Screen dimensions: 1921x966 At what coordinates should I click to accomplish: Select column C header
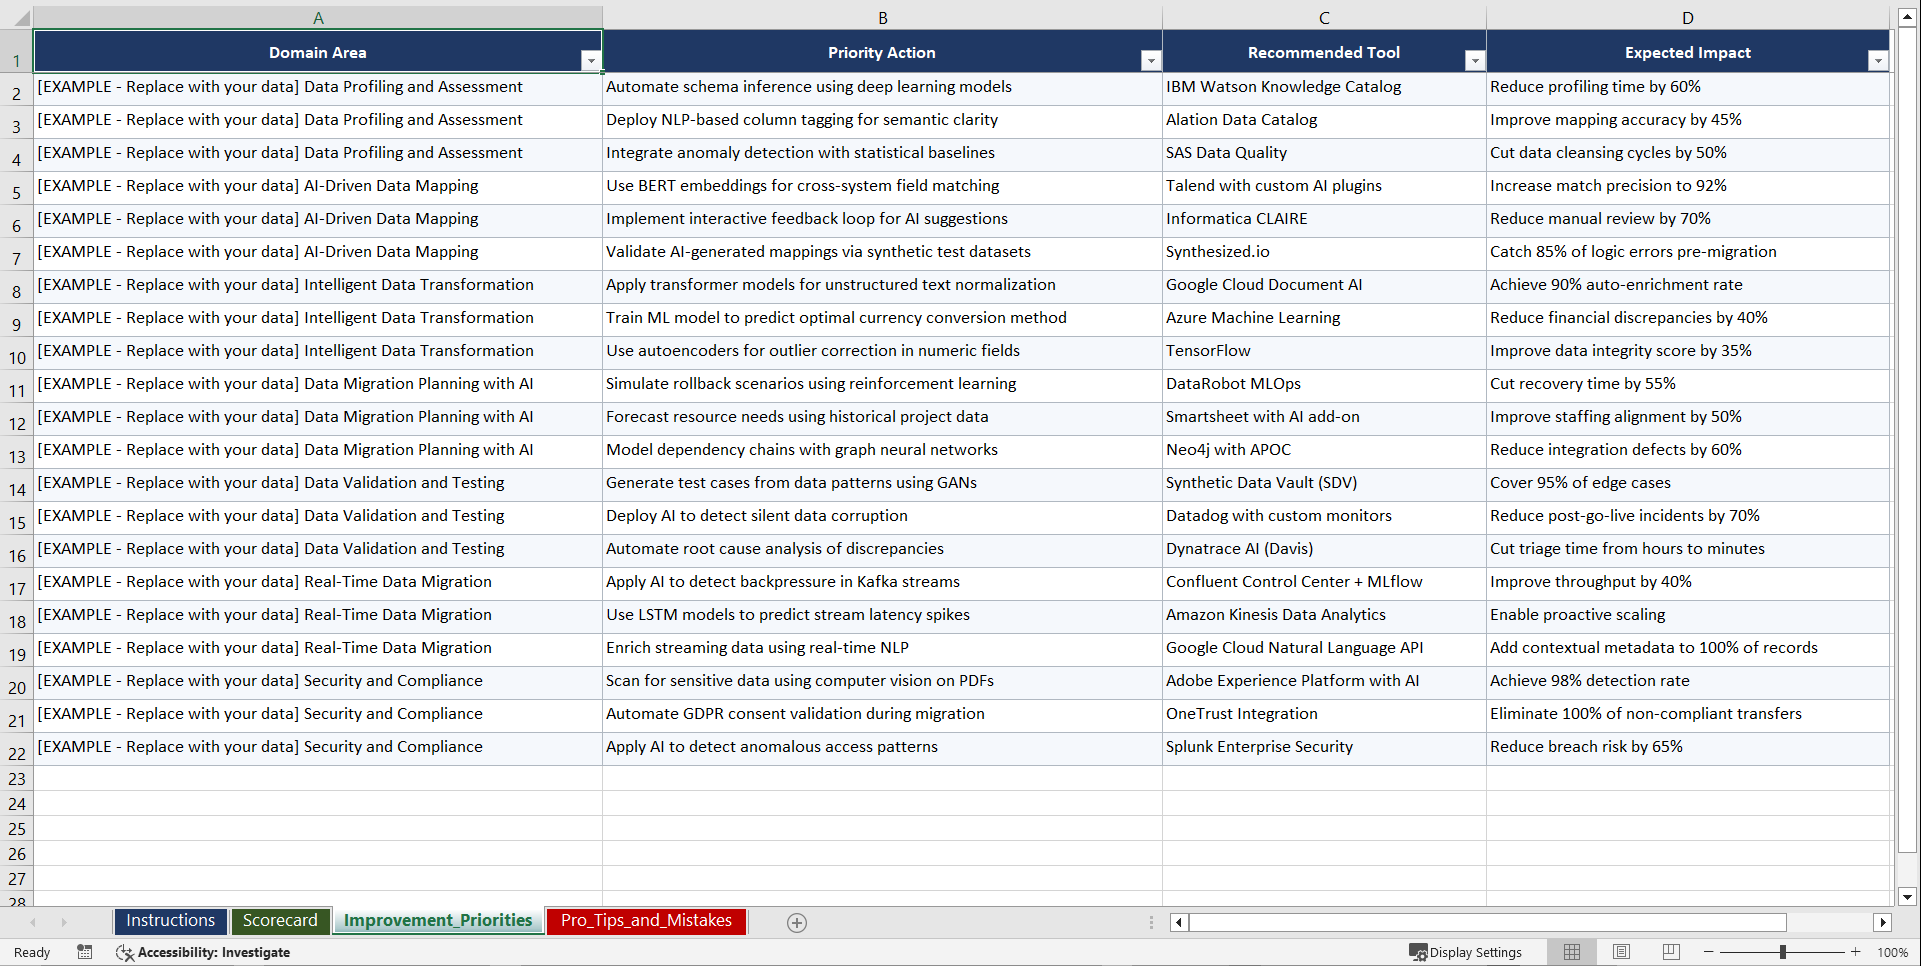coord(1323,17)
